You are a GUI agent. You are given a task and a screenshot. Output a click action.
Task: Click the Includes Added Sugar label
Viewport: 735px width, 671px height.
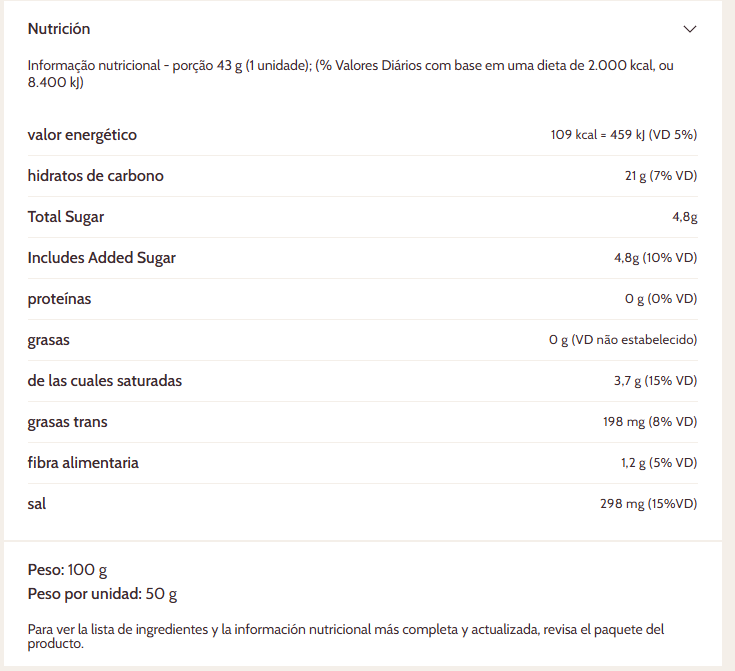click(101, 258)
